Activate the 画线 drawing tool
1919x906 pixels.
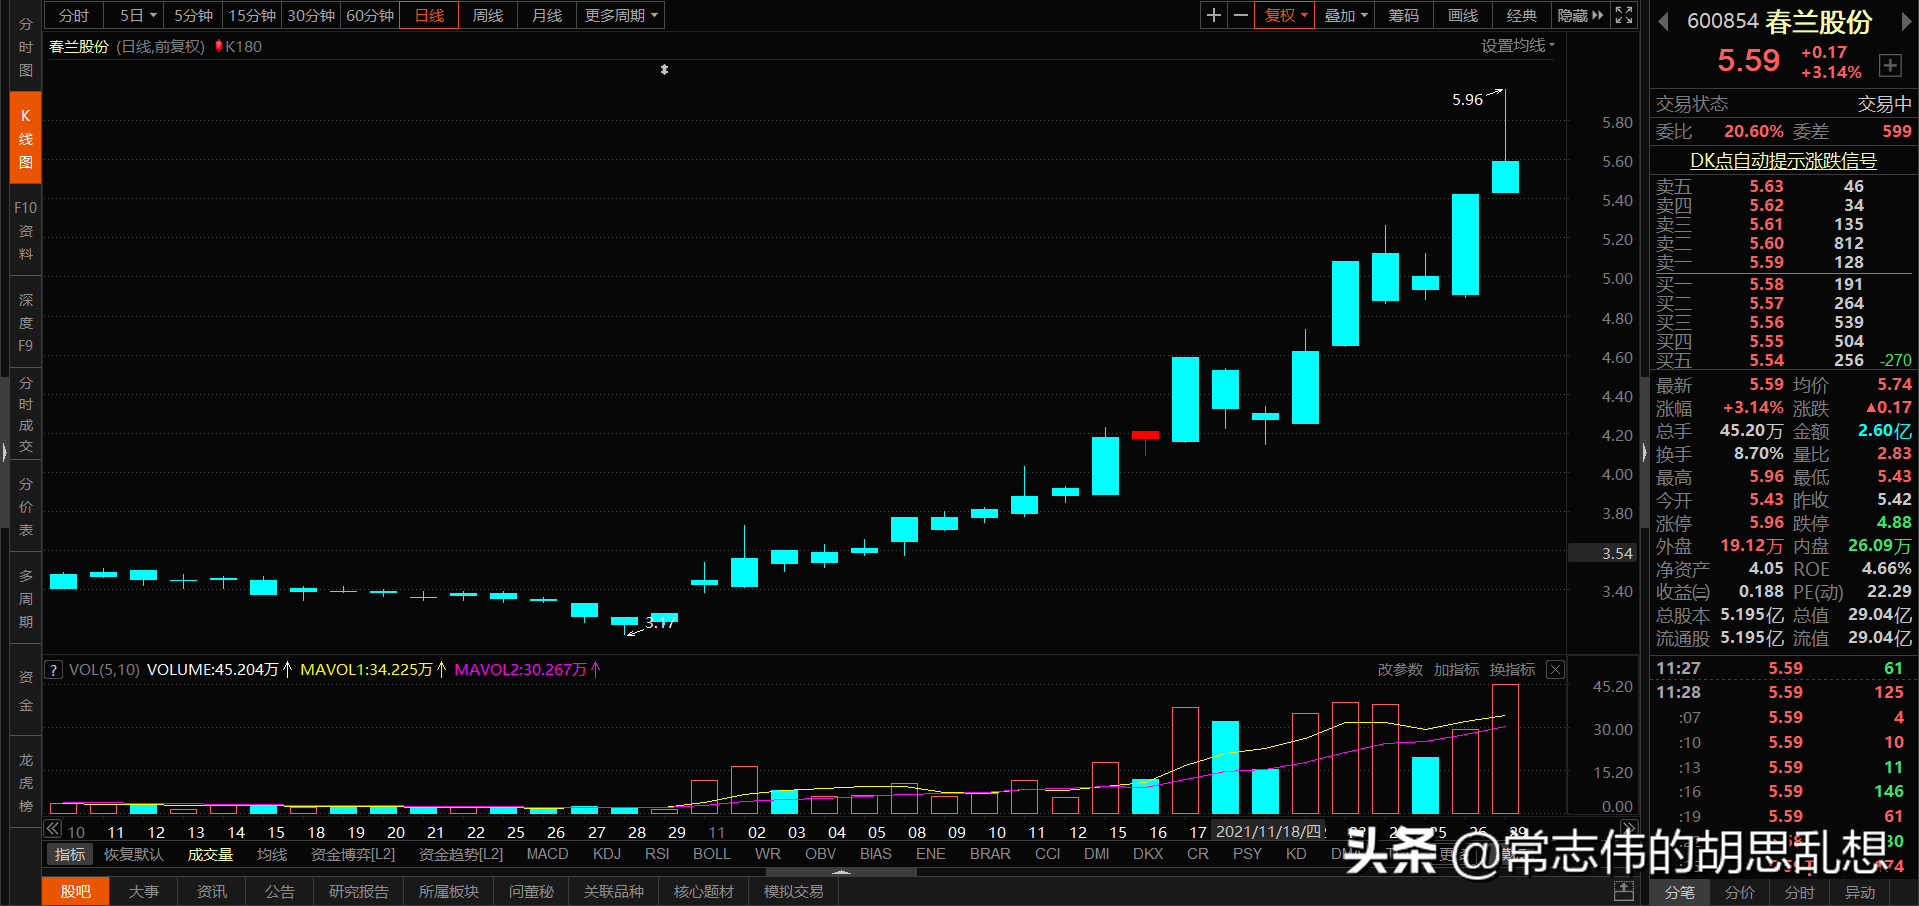click(x=1461, y=15)
